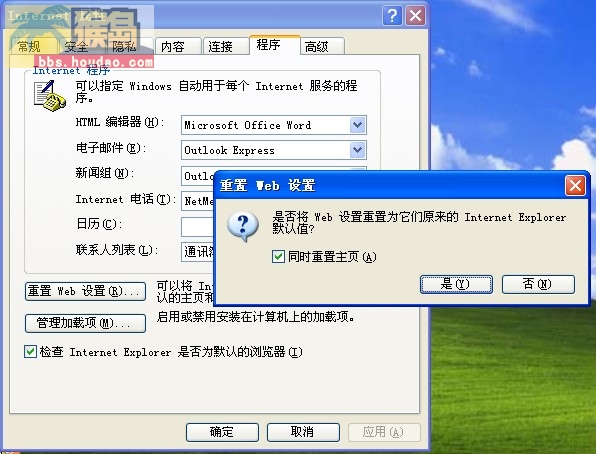Uncheck 同时重置主页 checkbox

click(278, 257)
